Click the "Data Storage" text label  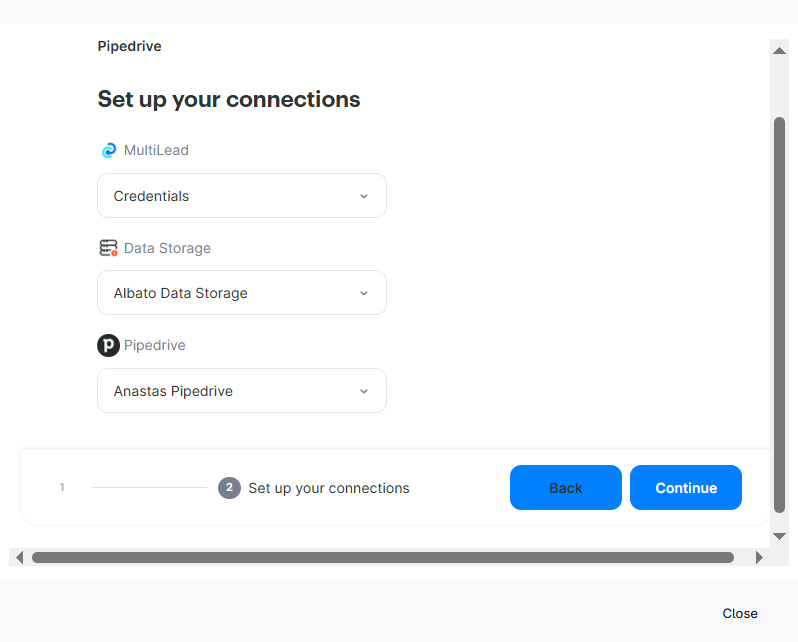(x=167, y=248)
